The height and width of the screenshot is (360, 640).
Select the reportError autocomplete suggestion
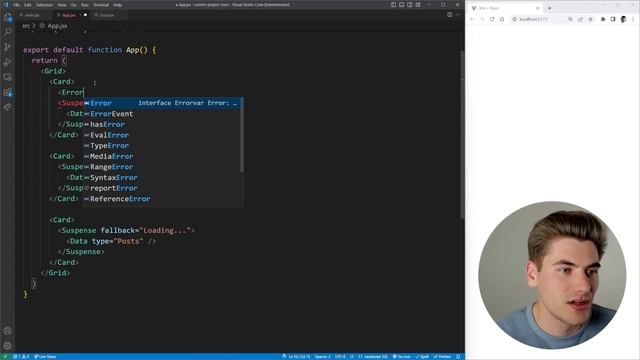pos(163,188)
